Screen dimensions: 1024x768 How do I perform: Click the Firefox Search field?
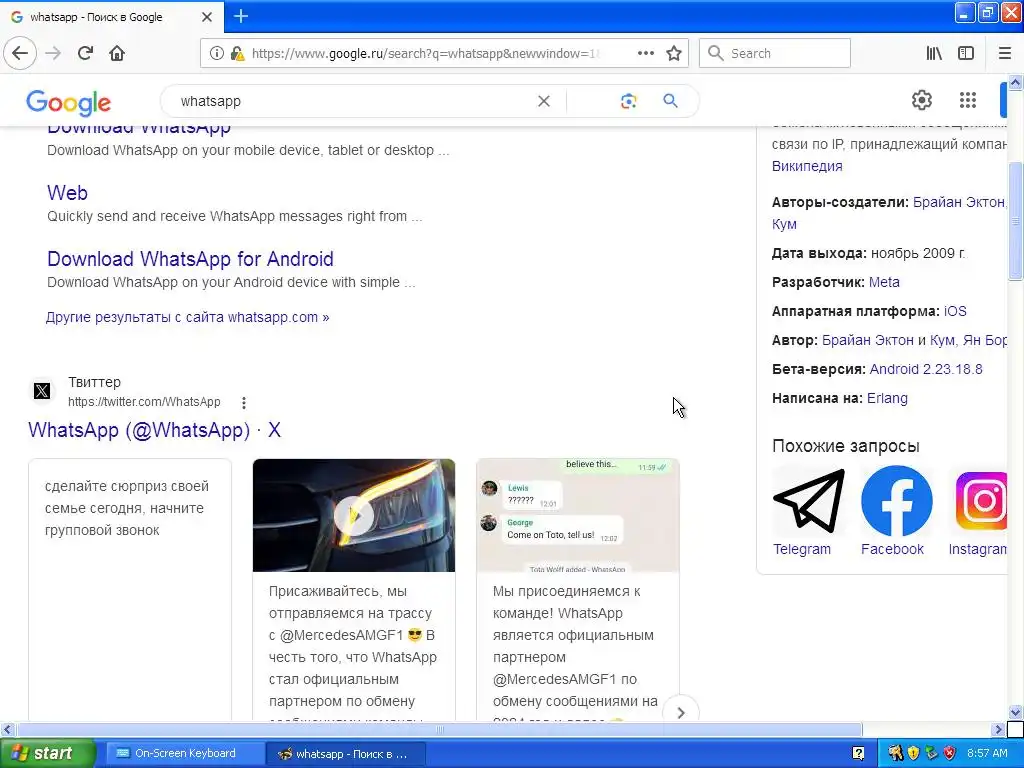(775, 54)
